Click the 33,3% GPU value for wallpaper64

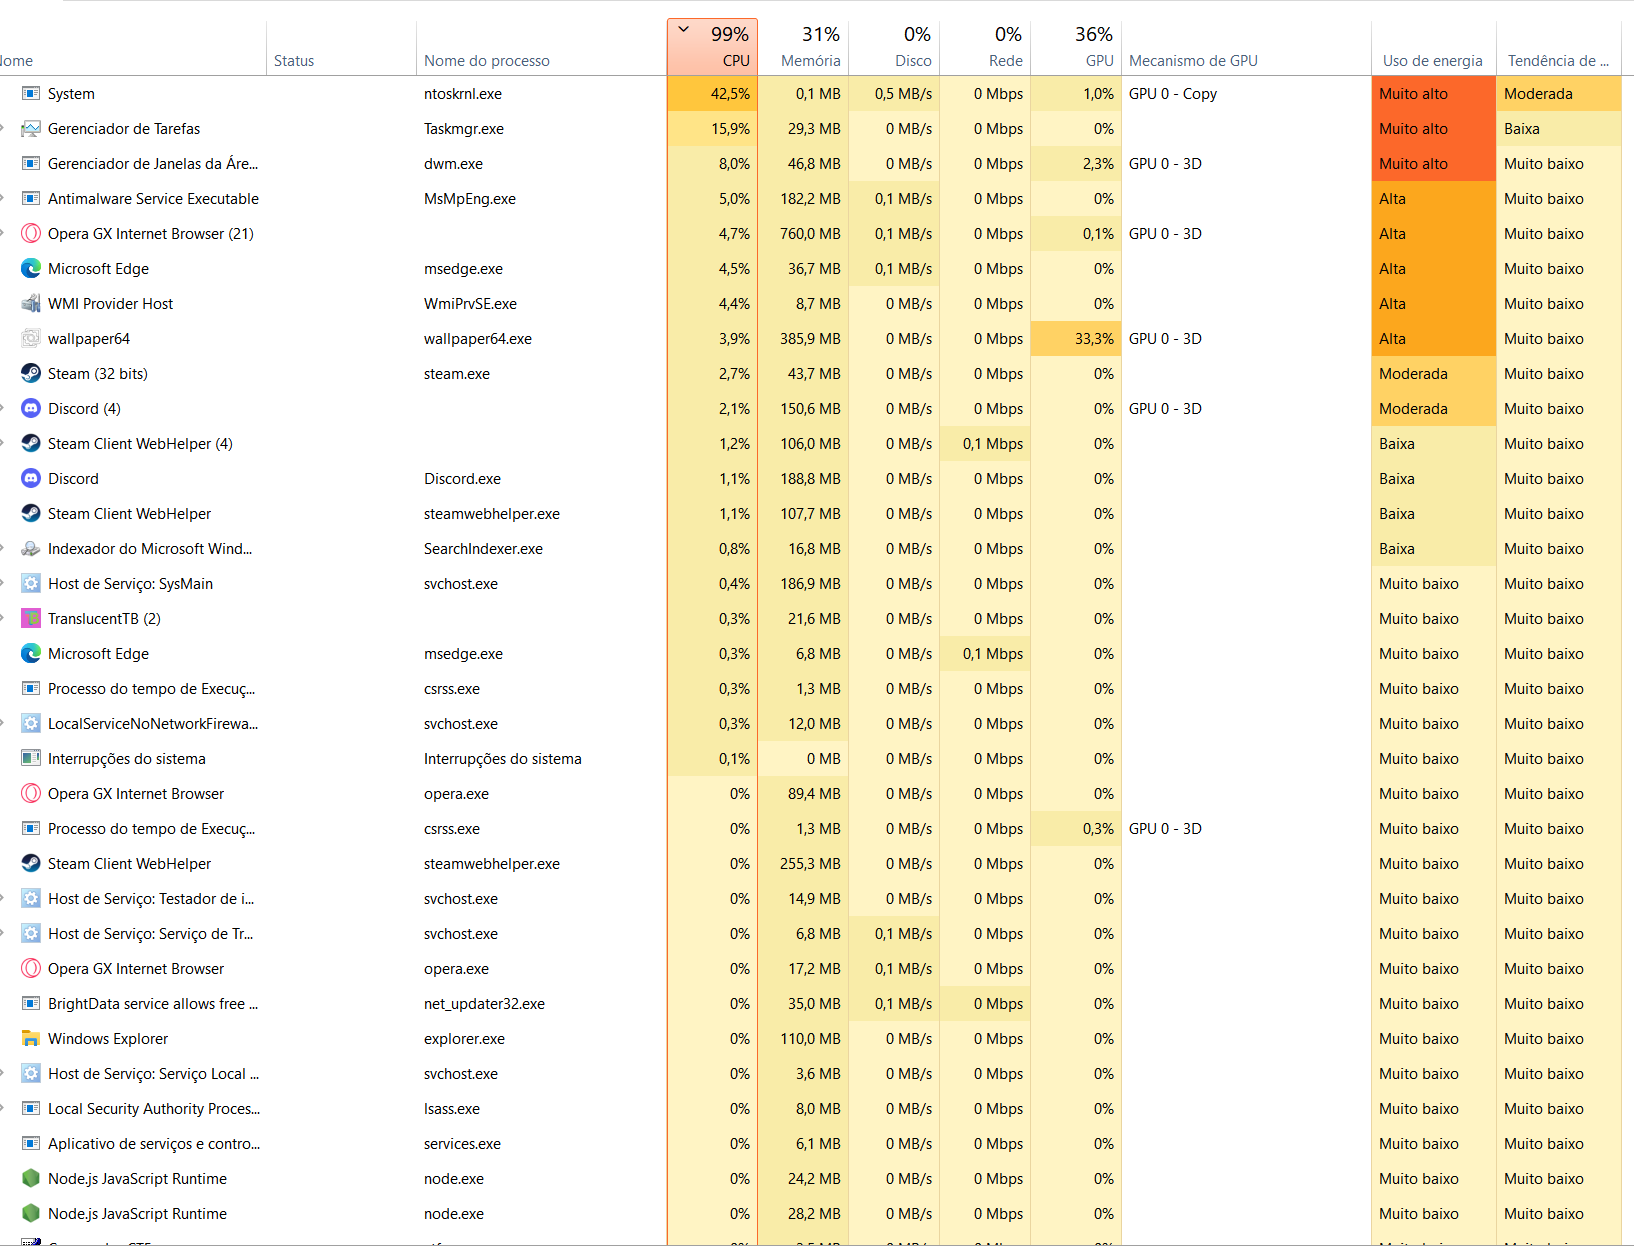1076,339
